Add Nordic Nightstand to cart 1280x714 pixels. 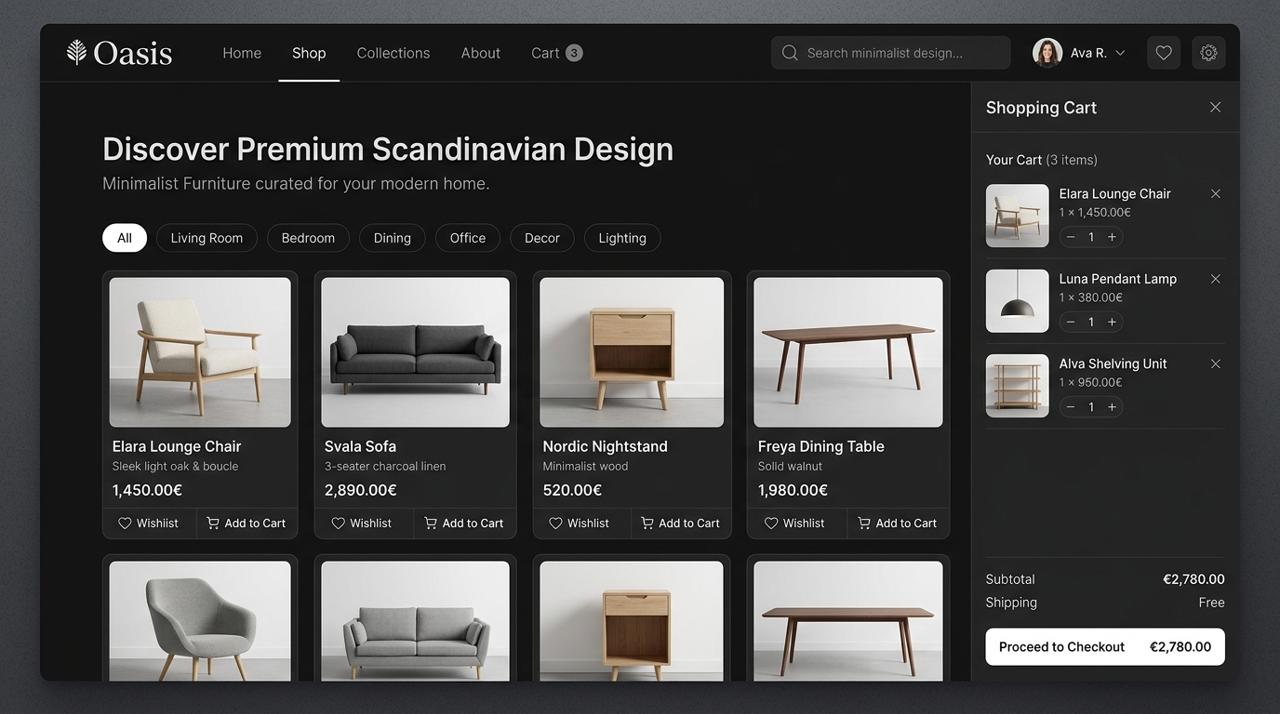point(681,523)
